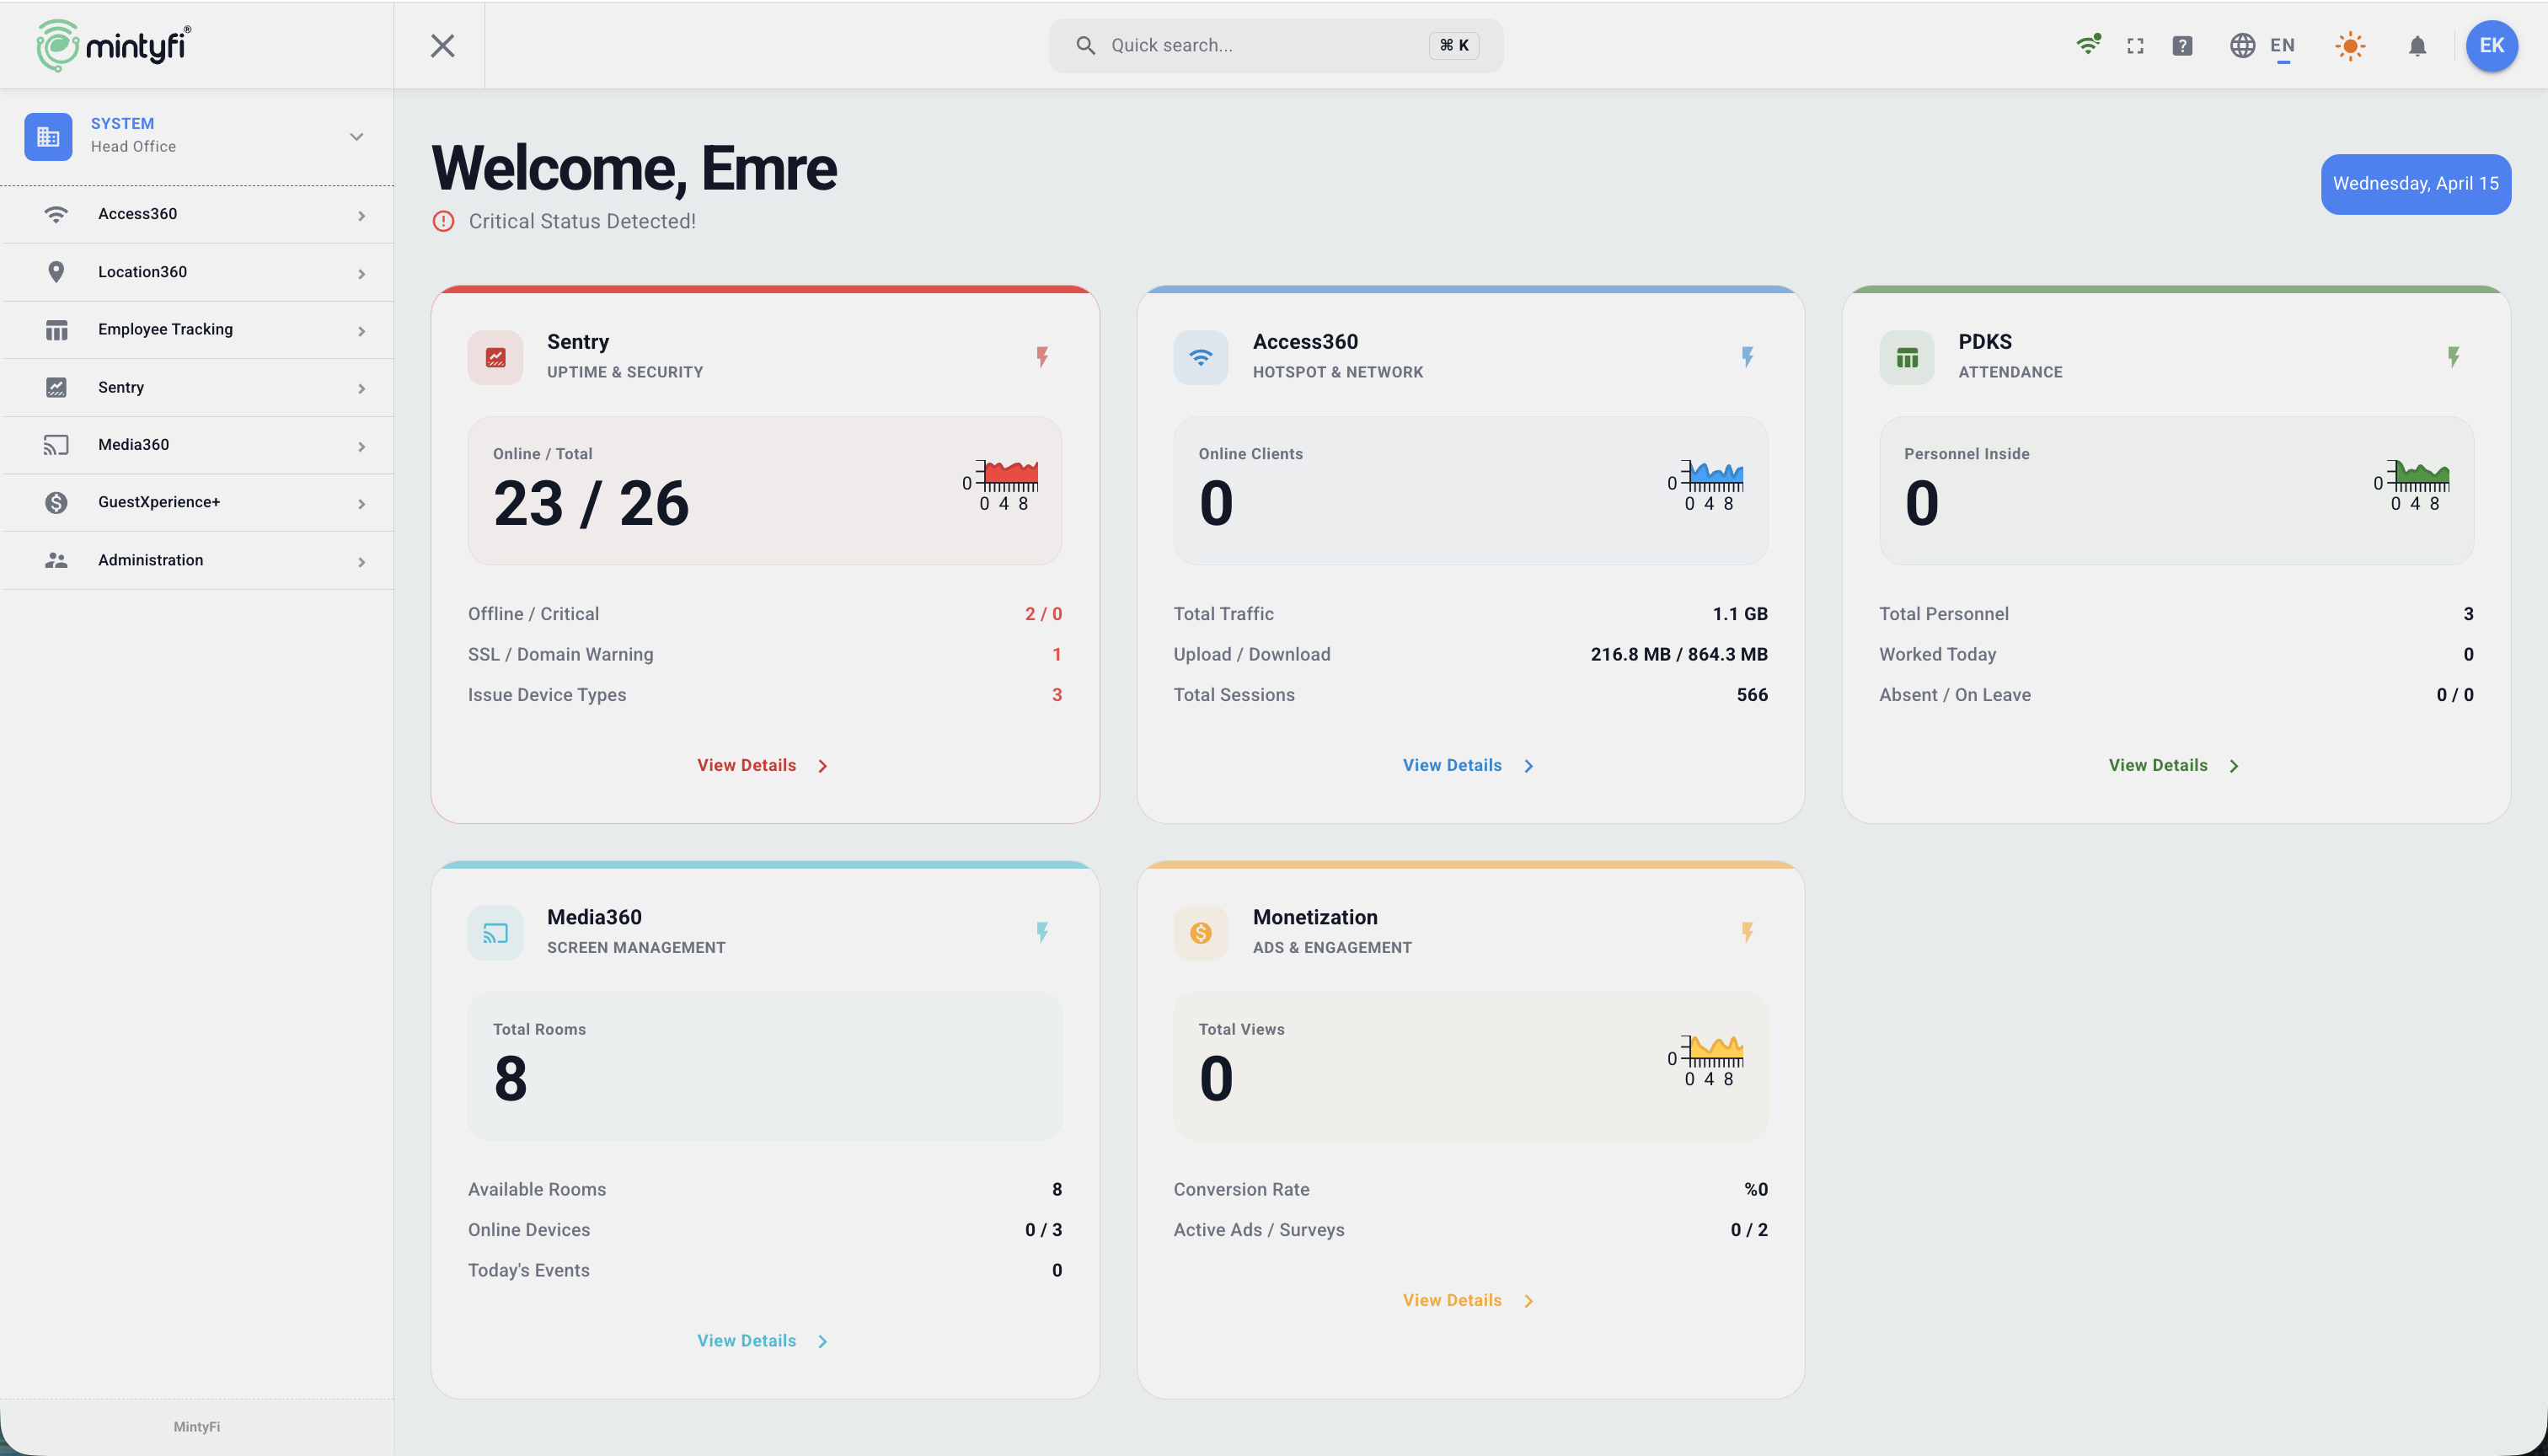Screen dimensions: 2548x1456
Task: Expand the Sentry sidebar chevron
Action: tap(361, 388)
